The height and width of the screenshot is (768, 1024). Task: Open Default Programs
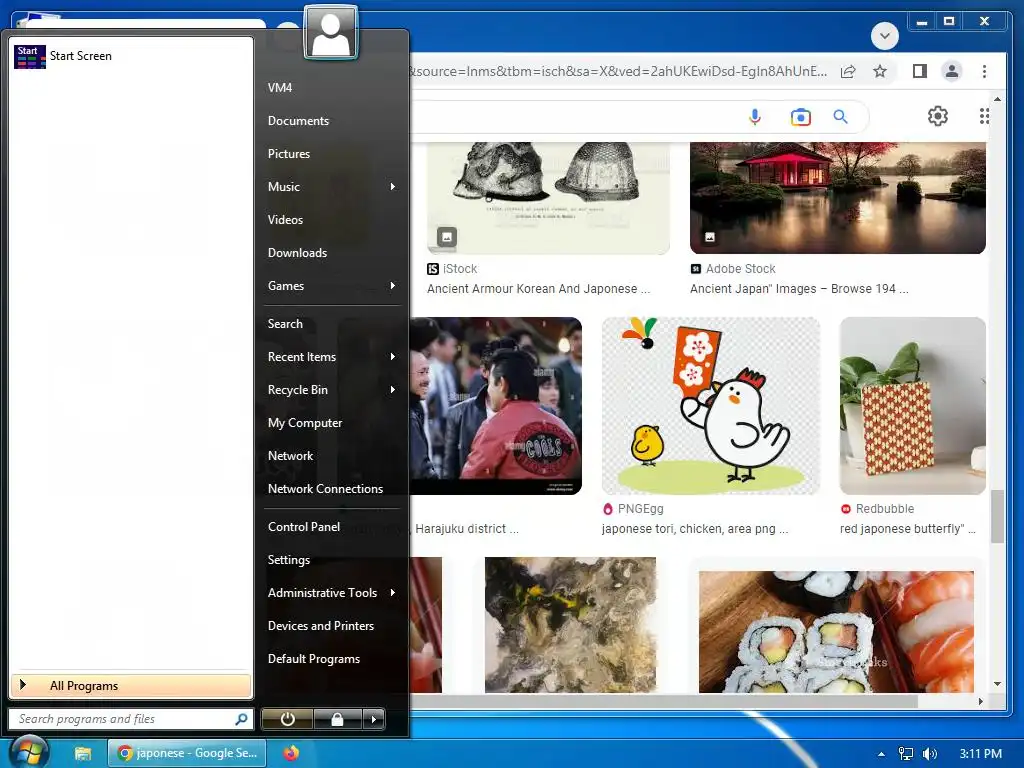(313, 659)
